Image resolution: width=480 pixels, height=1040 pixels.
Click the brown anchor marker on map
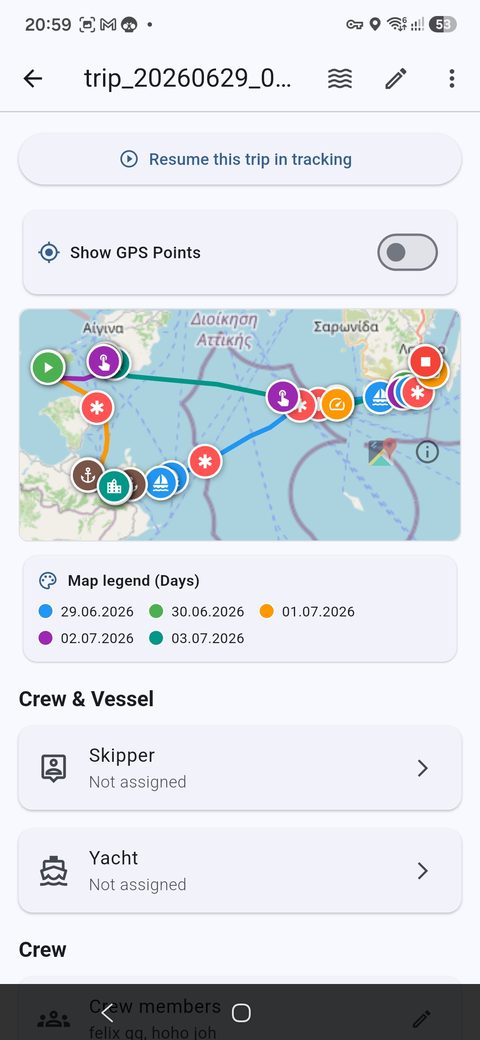(x=87, y=474)
